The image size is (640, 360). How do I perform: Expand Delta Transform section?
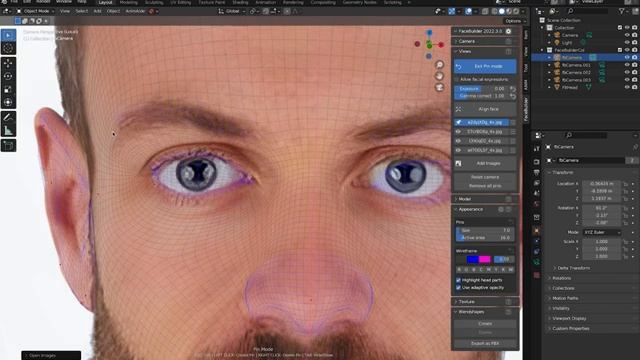tap(573, 268)
